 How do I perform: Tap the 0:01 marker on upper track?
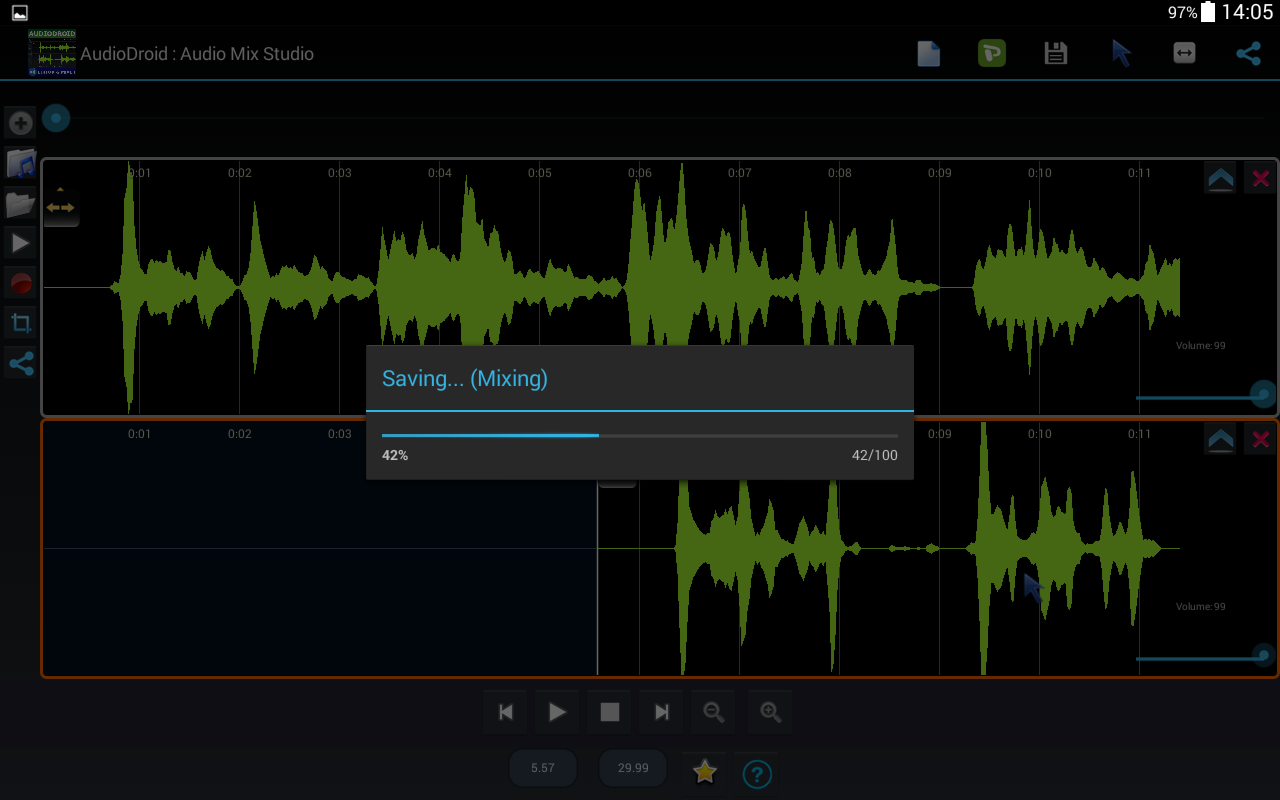[x=140, y=173]
